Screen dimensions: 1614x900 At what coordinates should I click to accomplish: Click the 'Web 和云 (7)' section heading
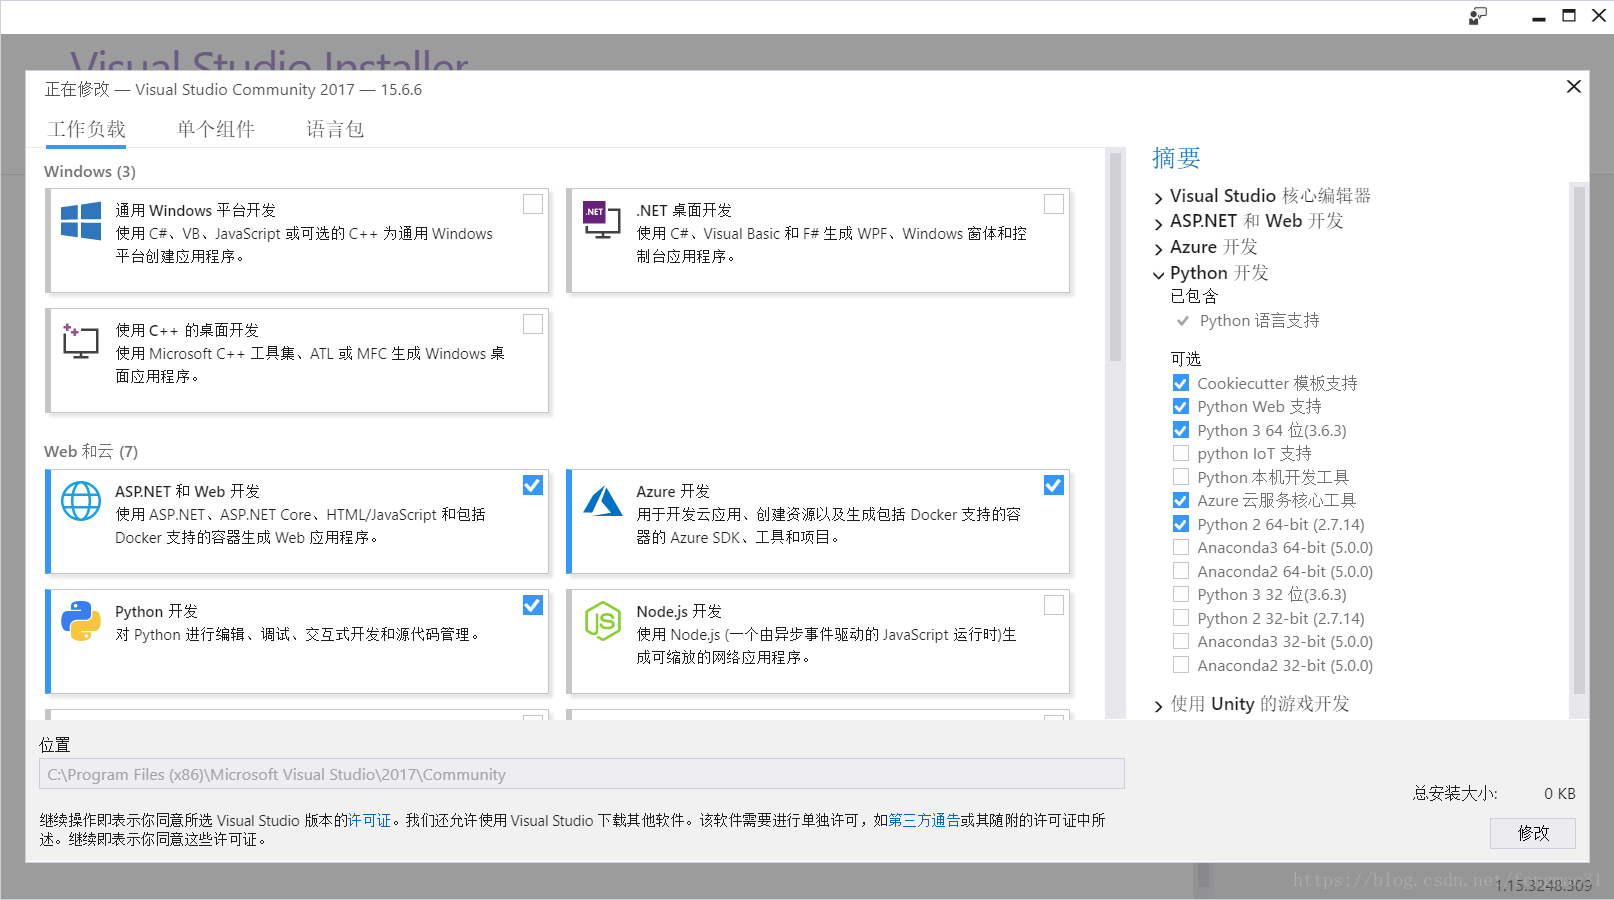point(91,452)
